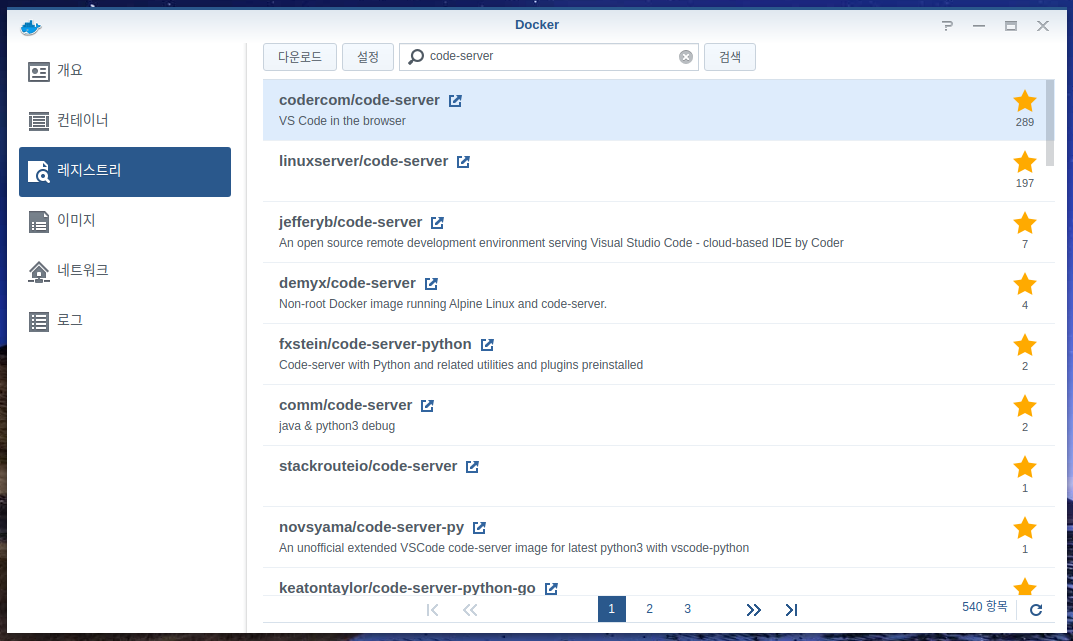
Task: Open the 로그 log section
Action: (x=125, y=321)
